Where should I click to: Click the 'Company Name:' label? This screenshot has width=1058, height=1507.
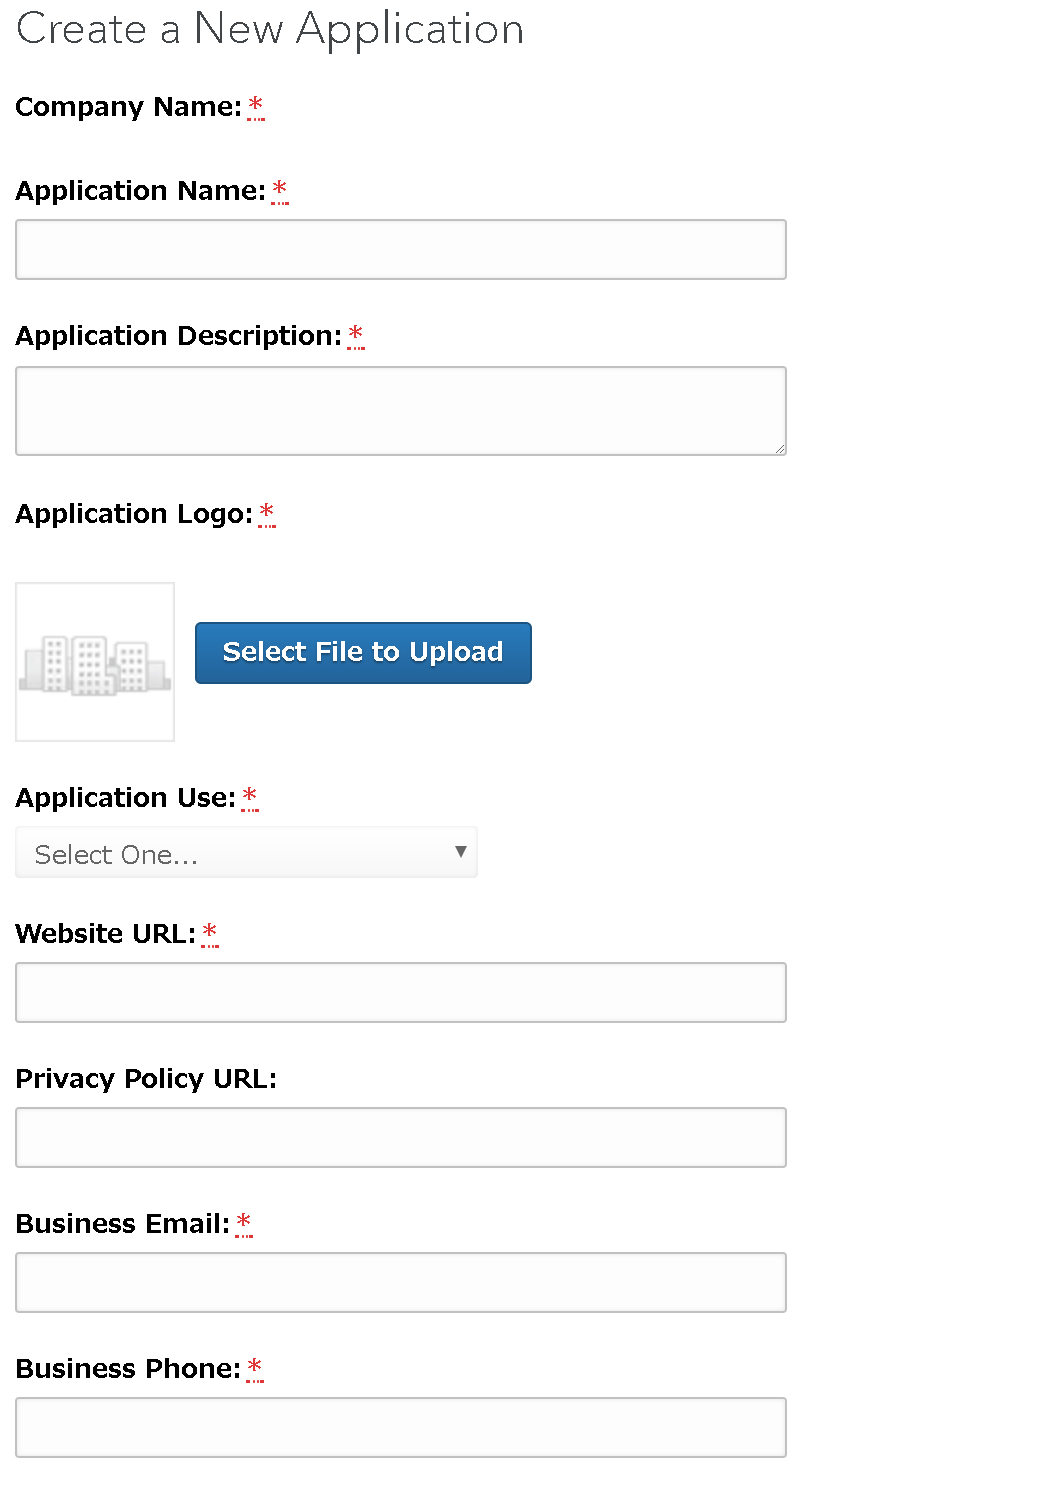click(129, 107)
